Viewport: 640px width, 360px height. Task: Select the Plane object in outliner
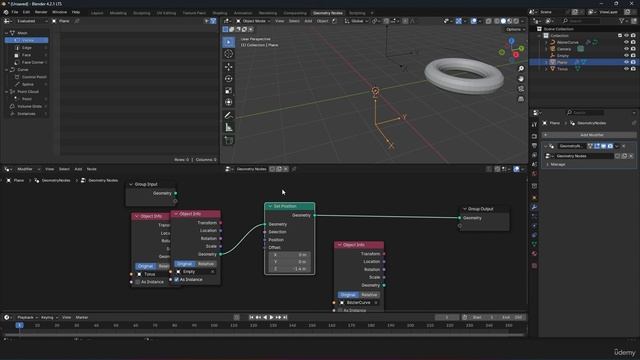point(562,62)
